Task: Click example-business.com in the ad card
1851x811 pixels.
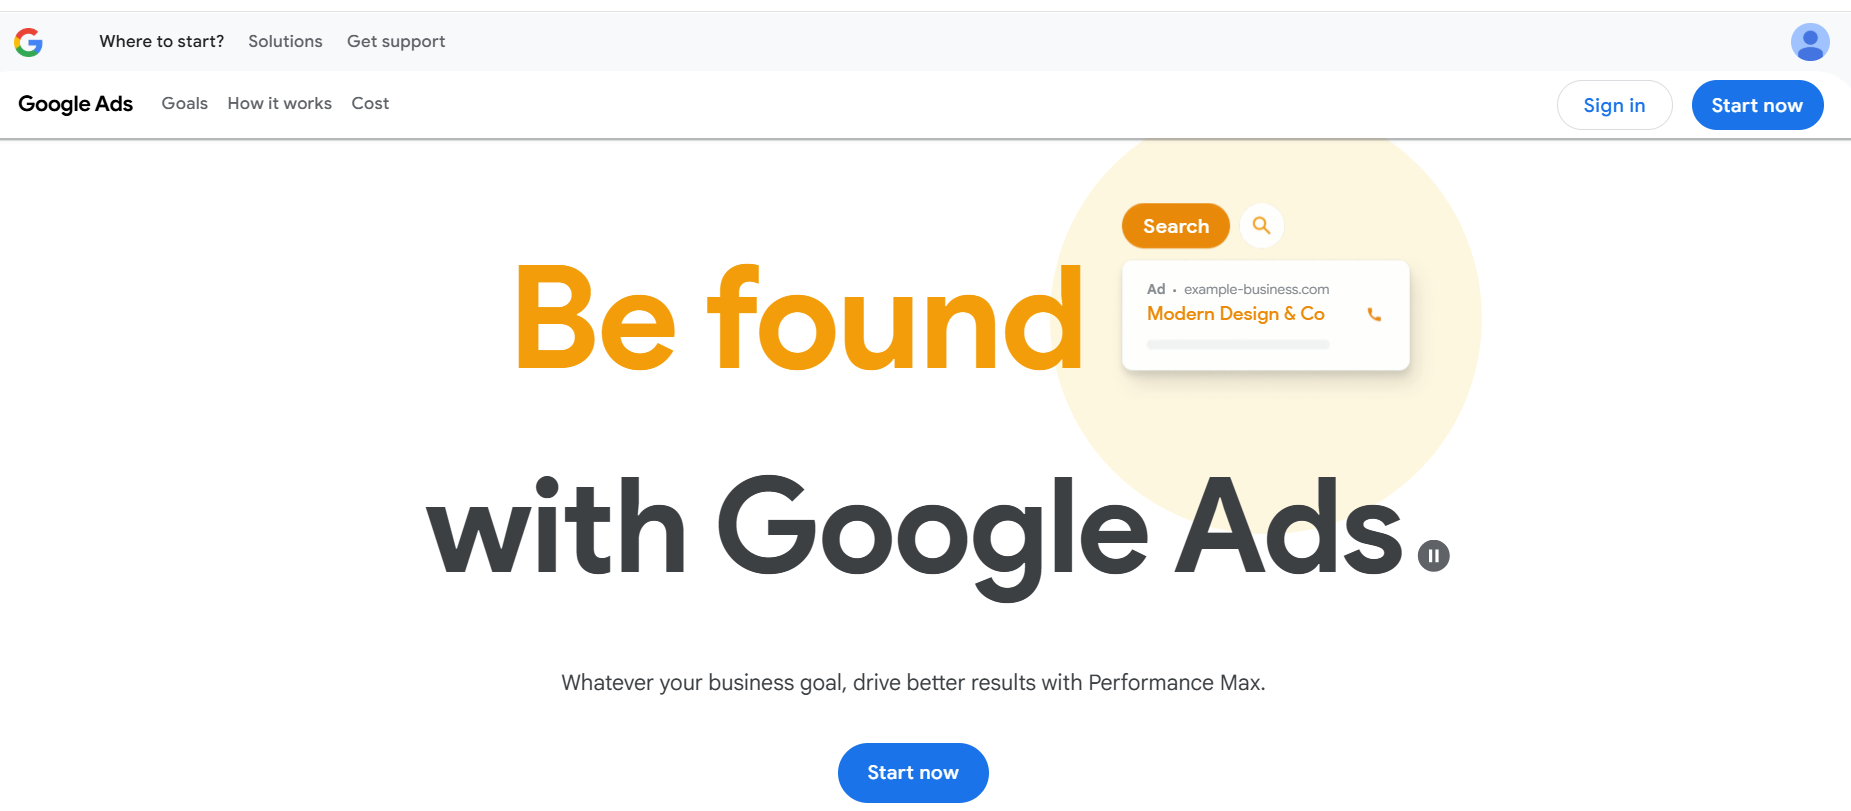Action: point(1255,288)
